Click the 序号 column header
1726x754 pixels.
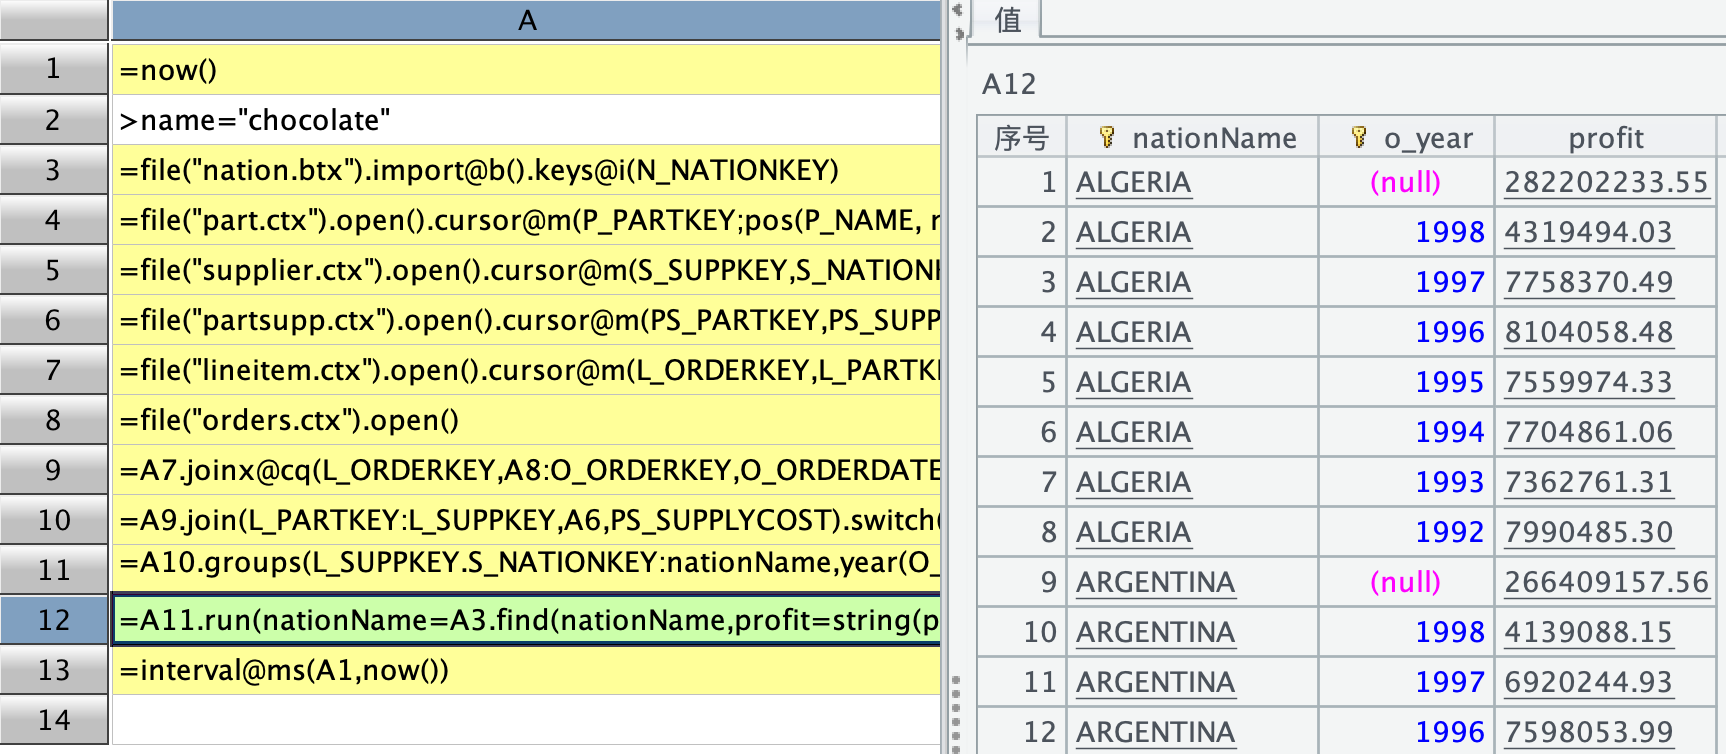tap(1022, 137)
